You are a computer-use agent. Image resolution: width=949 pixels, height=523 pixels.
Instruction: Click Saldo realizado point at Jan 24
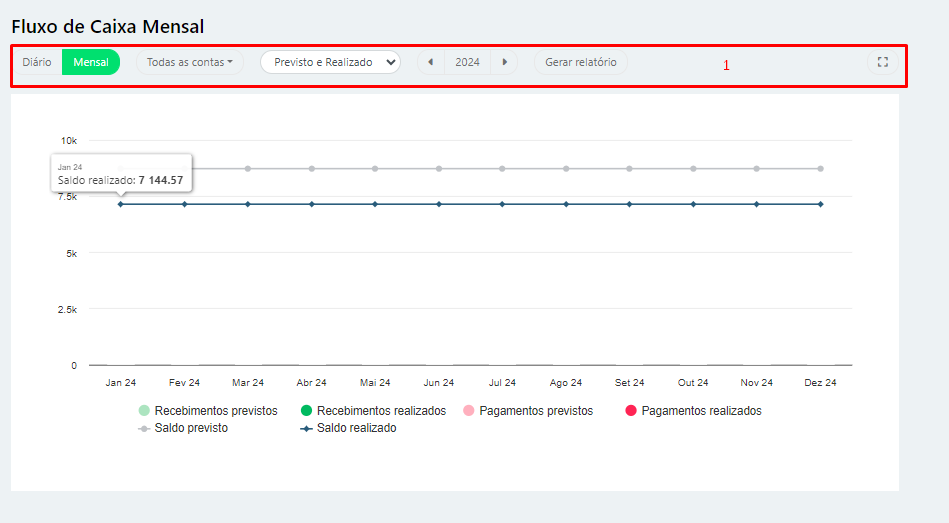(x=121, y=204)
